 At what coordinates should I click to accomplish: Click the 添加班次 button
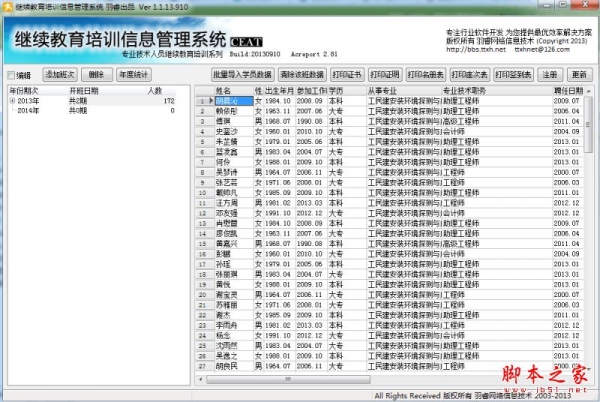coord(60,75)
